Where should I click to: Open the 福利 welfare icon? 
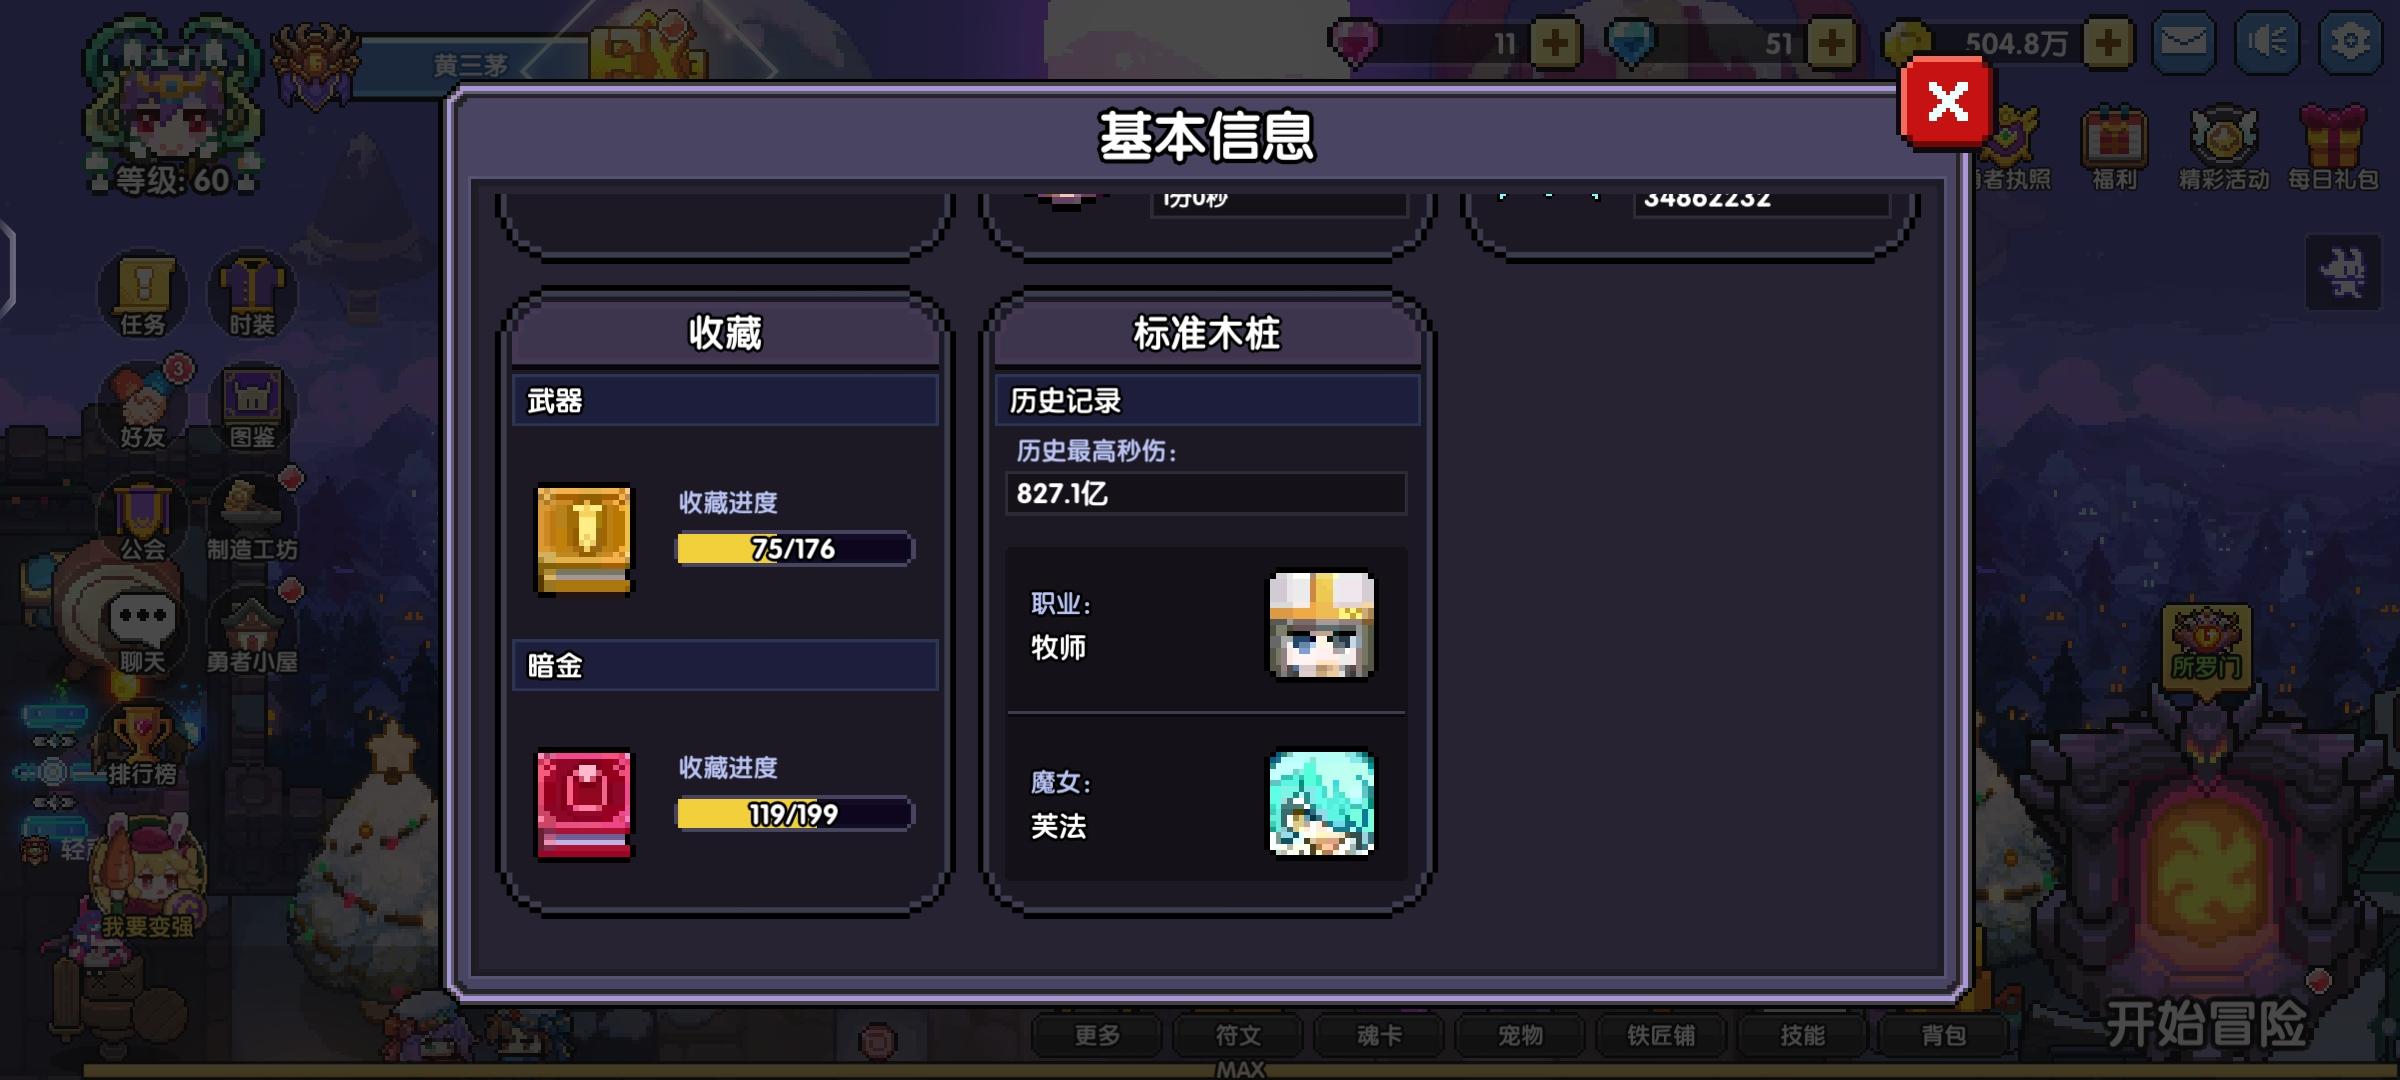click(2114, 147)
